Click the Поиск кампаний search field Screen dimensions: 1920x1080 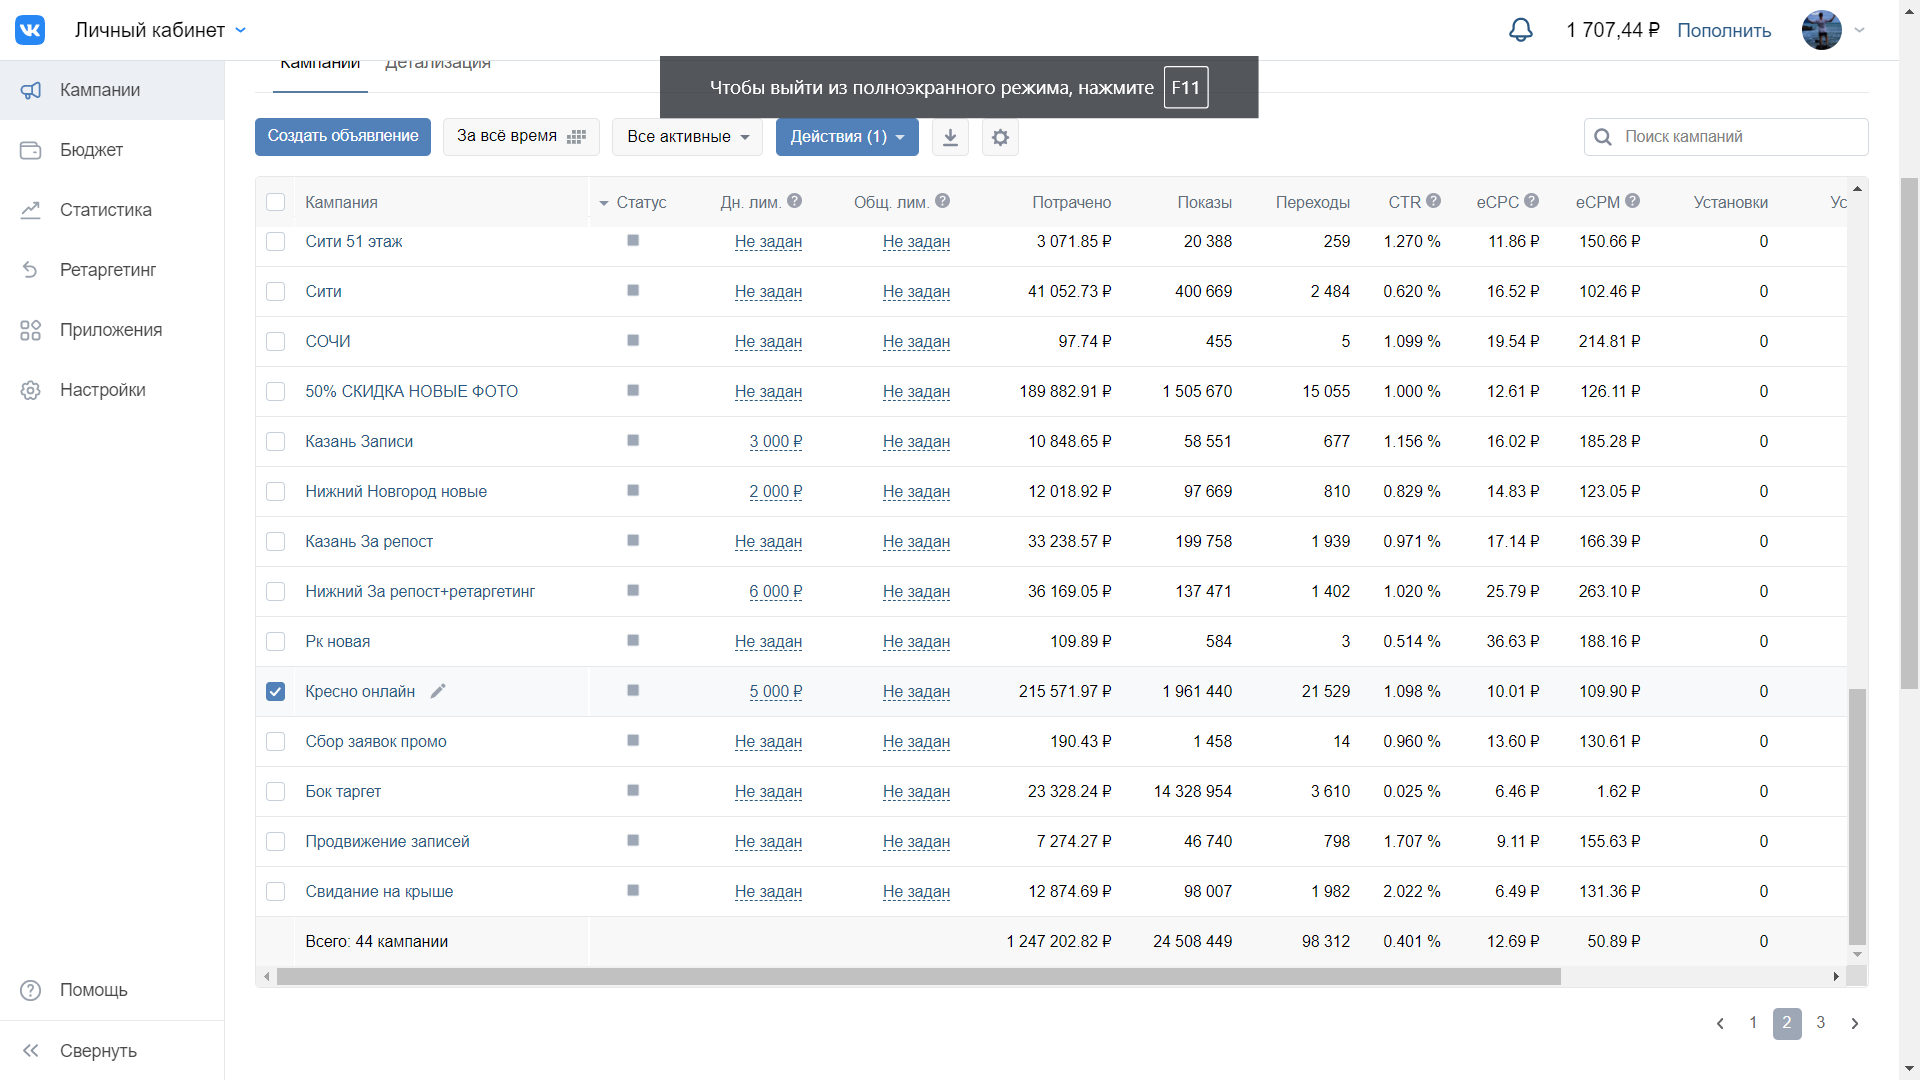1738,137
